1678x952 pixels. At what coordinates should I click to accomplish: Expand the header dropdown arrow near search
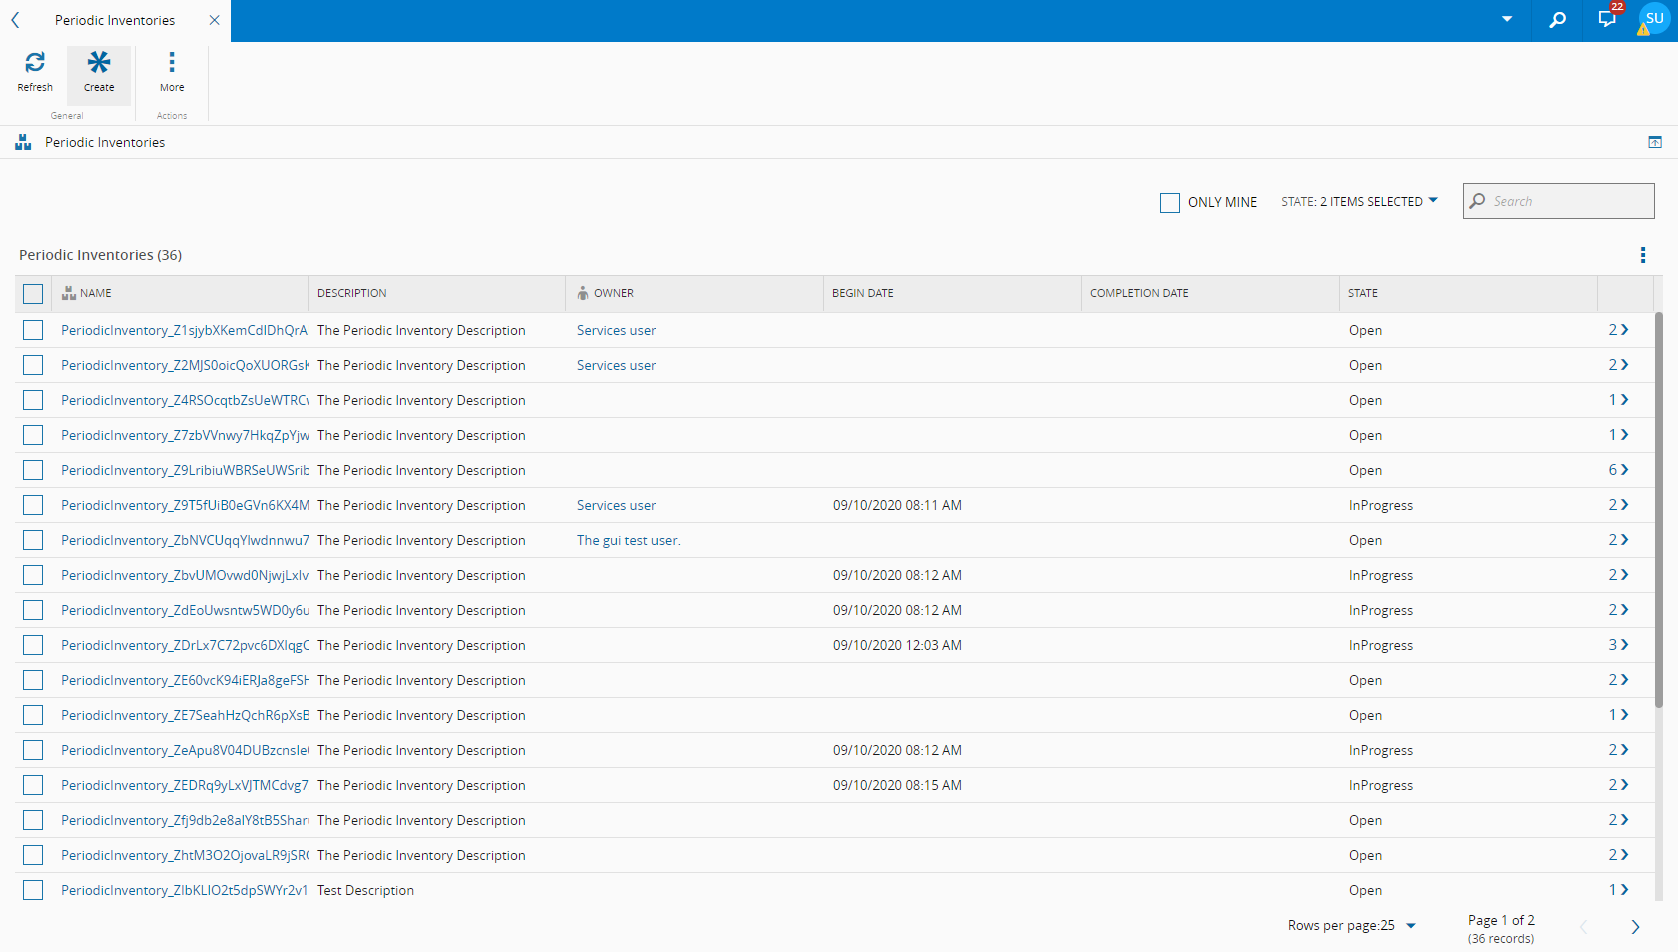1507,19
